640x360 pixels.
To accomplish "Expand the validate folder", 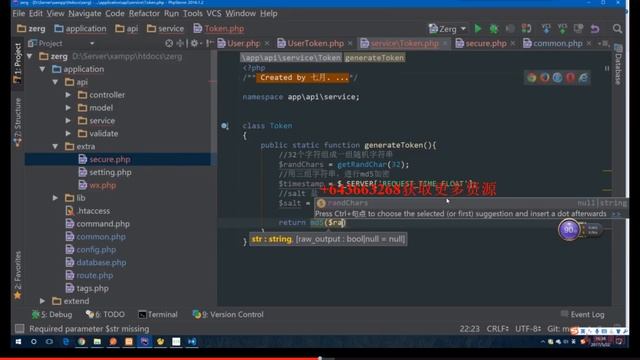I will [x=68, y=133].
